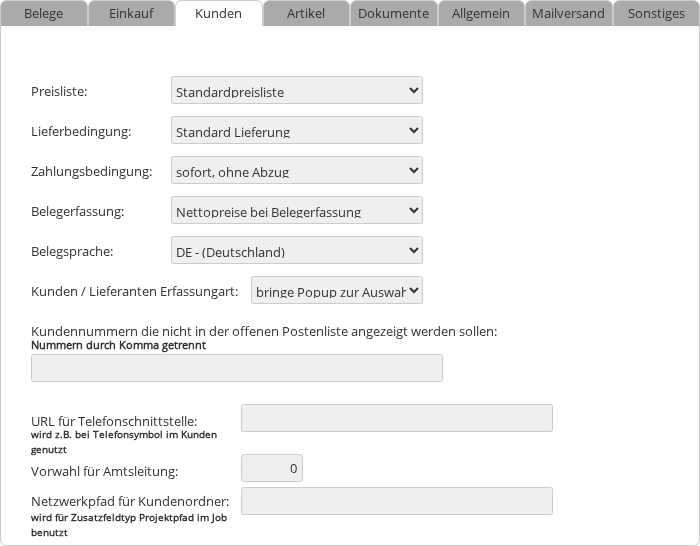
Task: Click the Vorwahl für Amtsleitung field
Action: [272, 468]
